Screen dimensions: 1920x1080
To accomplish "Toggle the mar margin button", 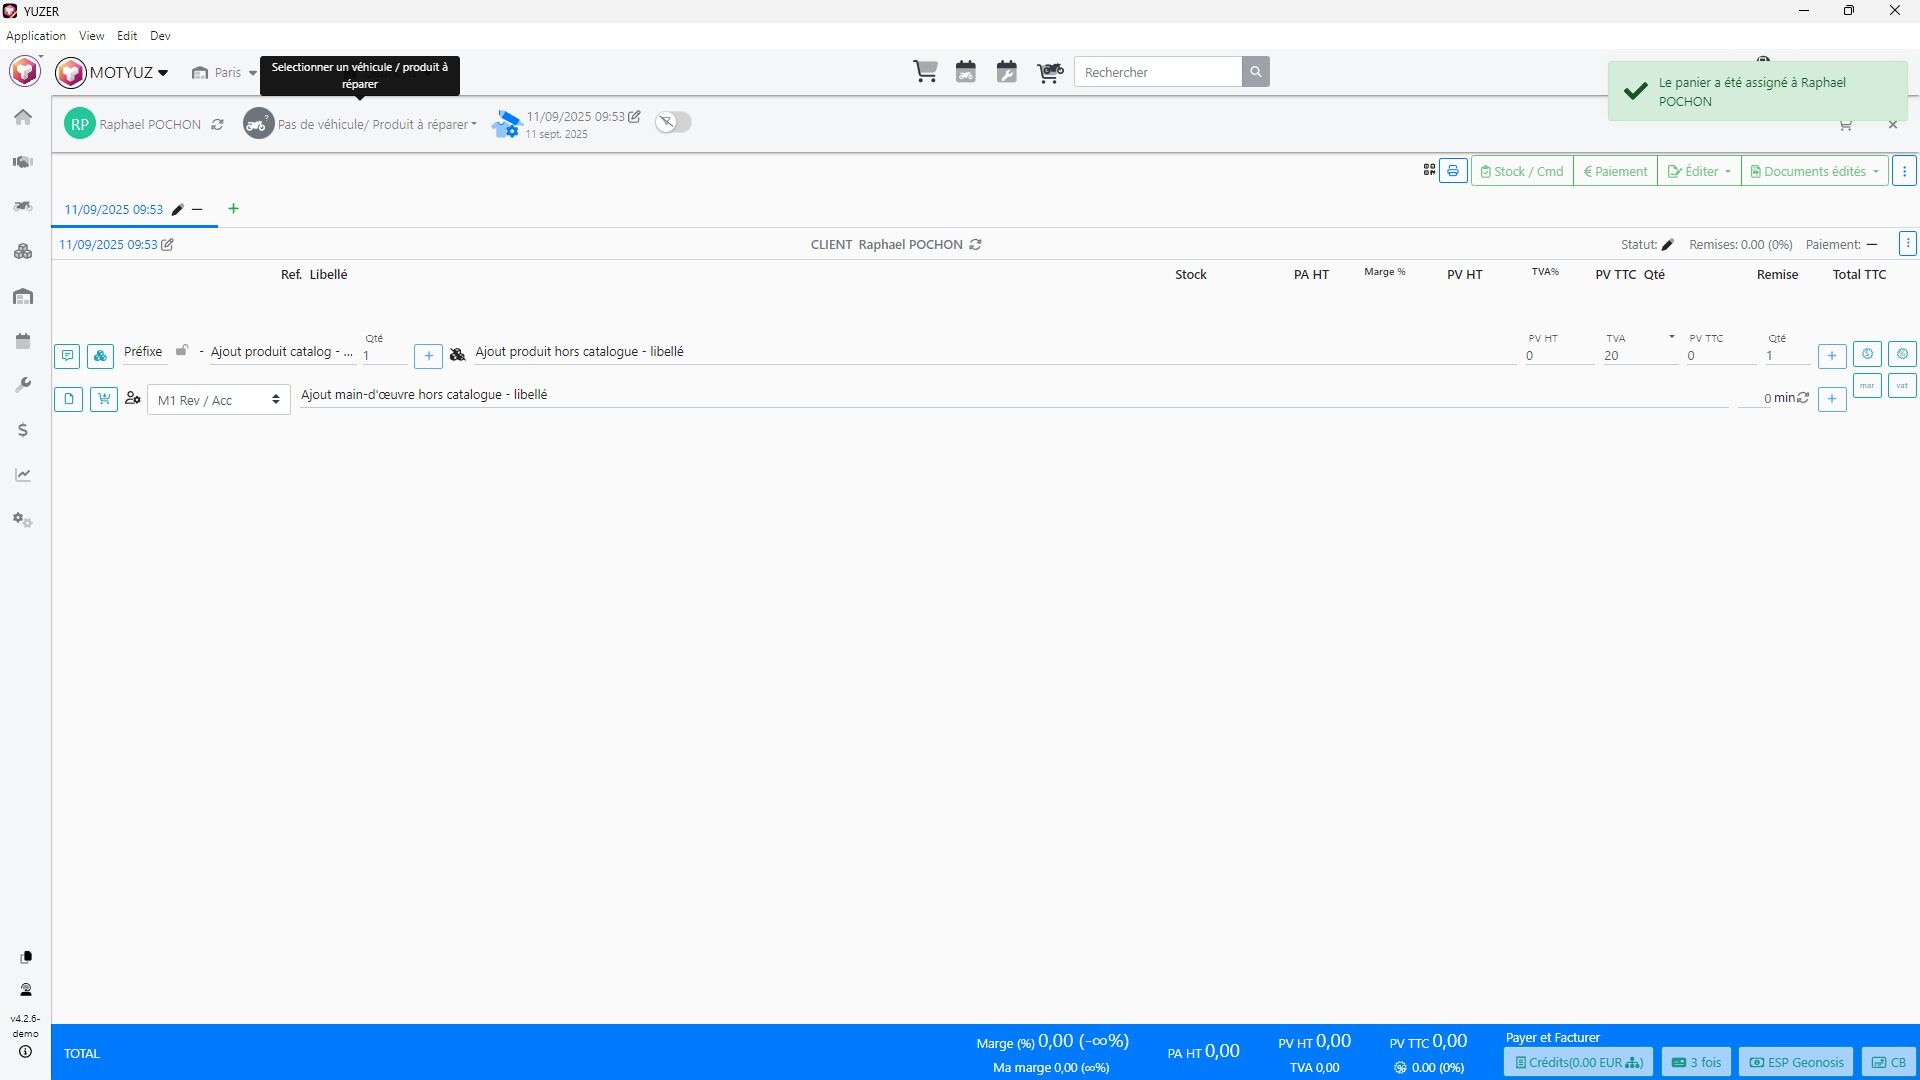I will (1866, 386).
